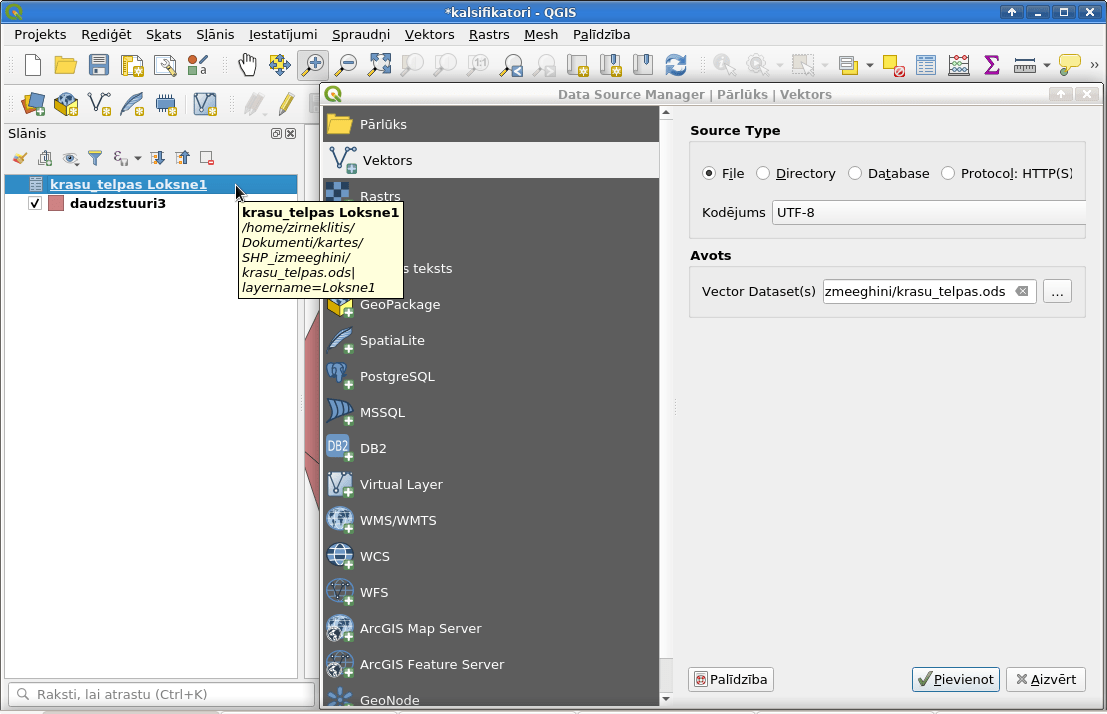This screenshot has height=714, width=1107.
Task: Collapse all layers icon in Slānis panel
Action: point(182,158)
